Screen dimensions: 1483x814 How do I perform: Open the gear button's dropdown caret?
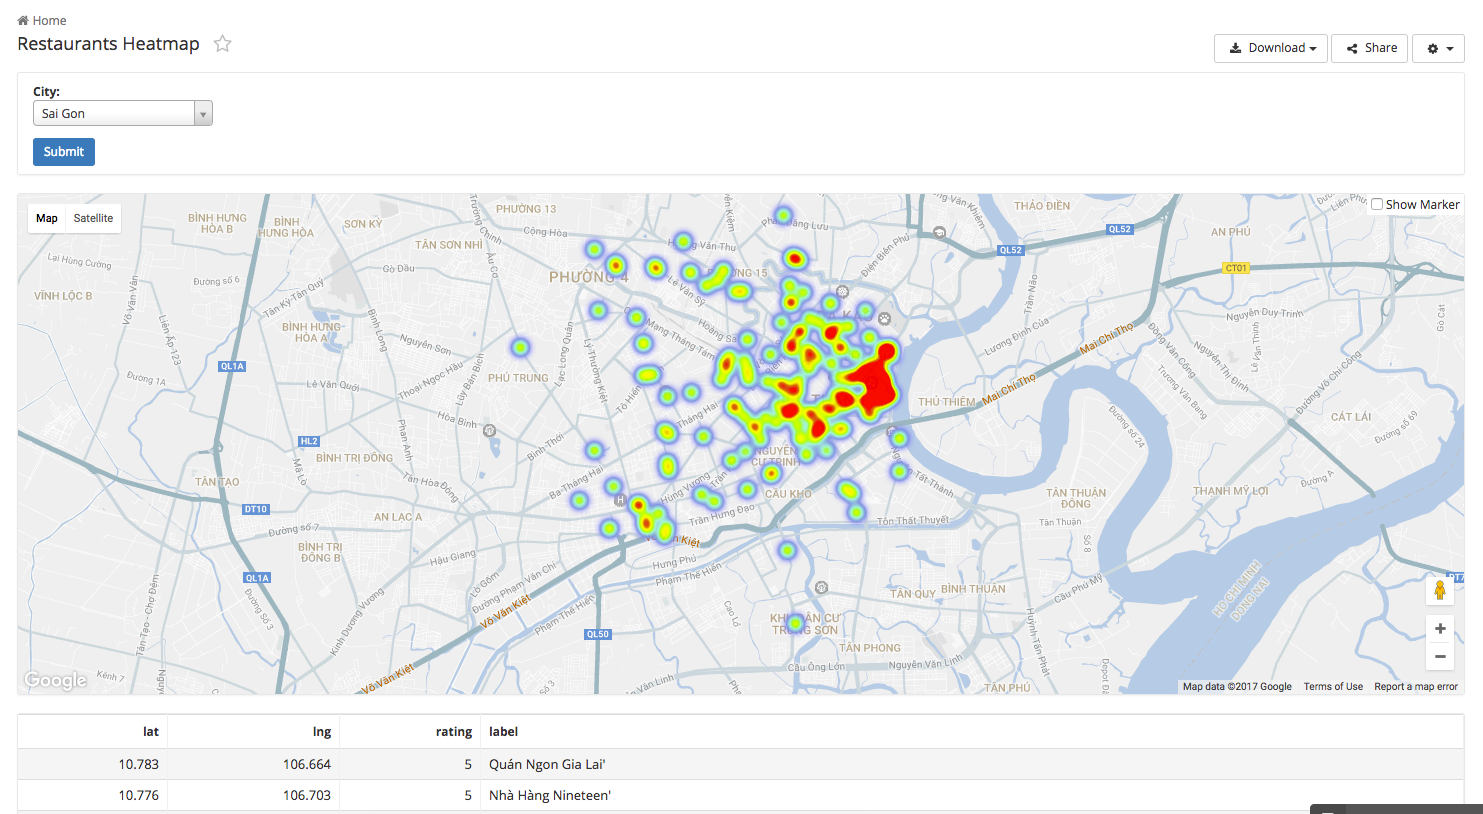pyautogui.click(x=1450, y=48)
